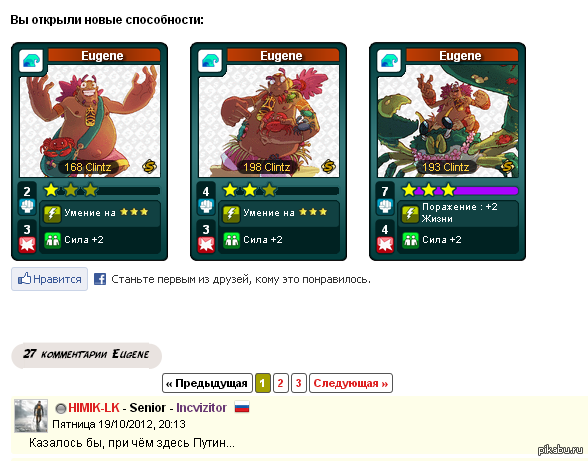Screen dimensions: 588x461
Task: Click the red damage icon on the second Eugene card
Action: pyautogui.click(x=206, y=245)
